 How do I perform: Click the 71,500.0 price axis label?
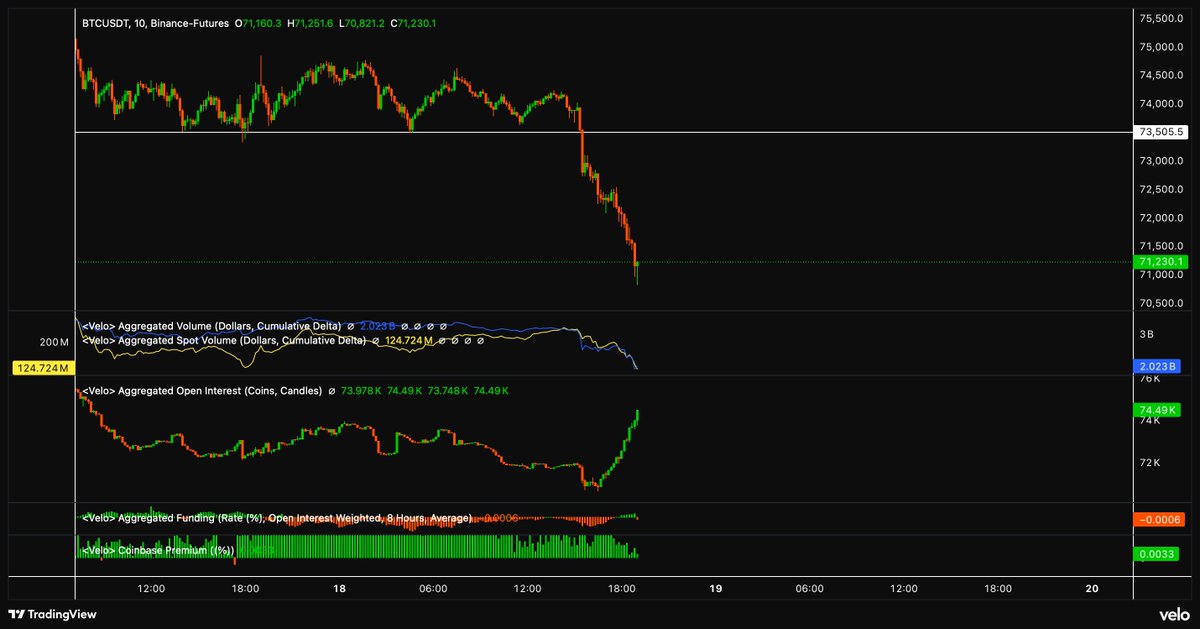pos(1161,246)
